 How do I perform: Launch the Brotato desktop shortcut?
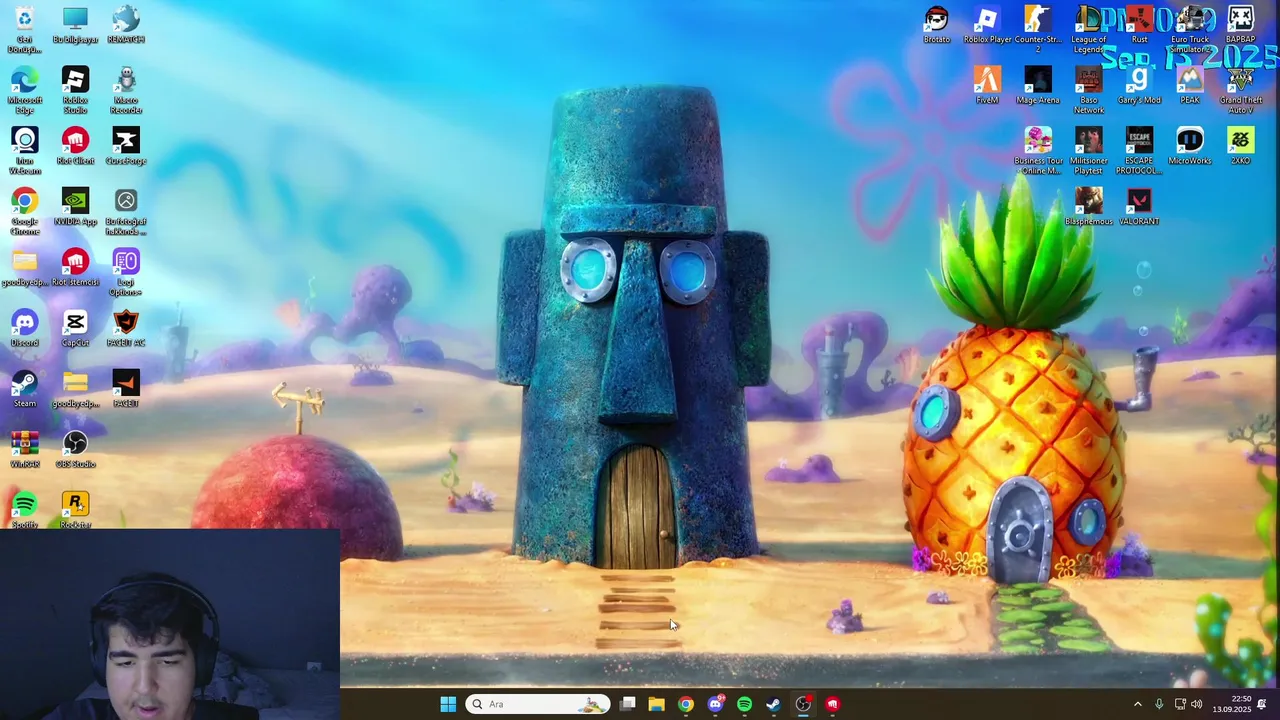[937, 26]
